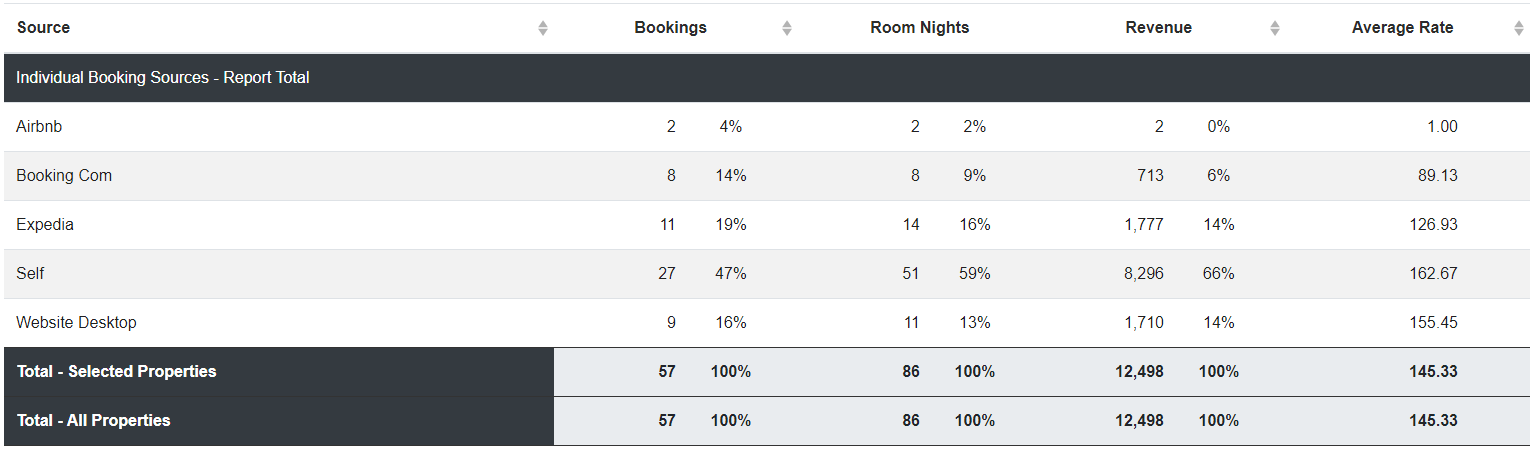This screenshot has height=467, width=1540.
Task: Sort by Revenue using sort arrows
Action: point(1275,28)
